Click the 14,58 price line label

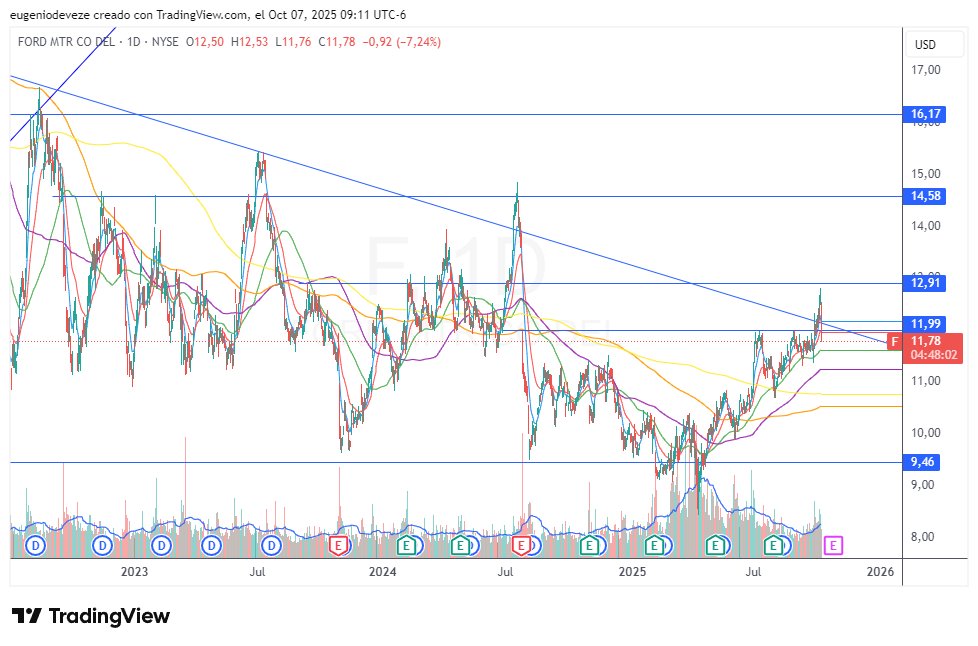925,196
